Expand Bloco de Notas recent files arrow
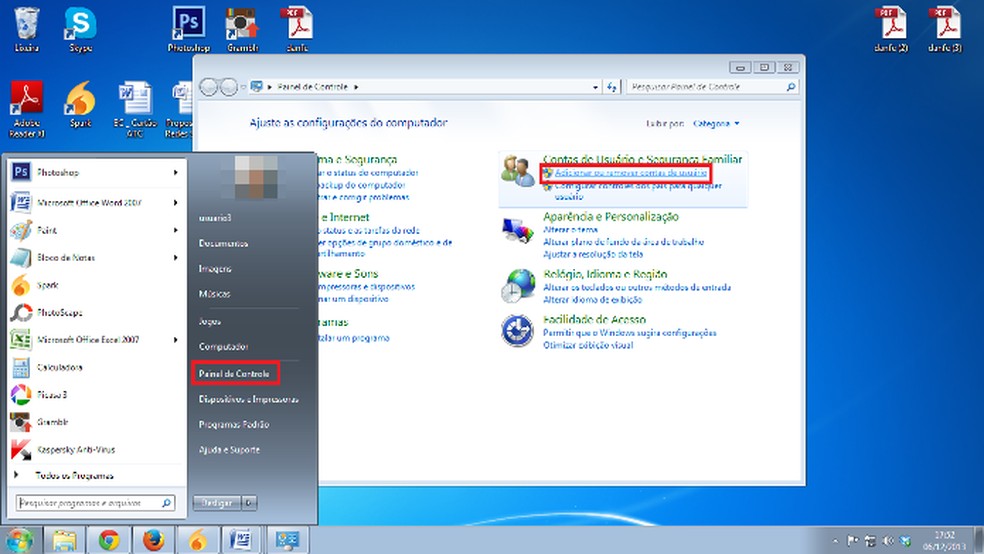 point(176,257)
